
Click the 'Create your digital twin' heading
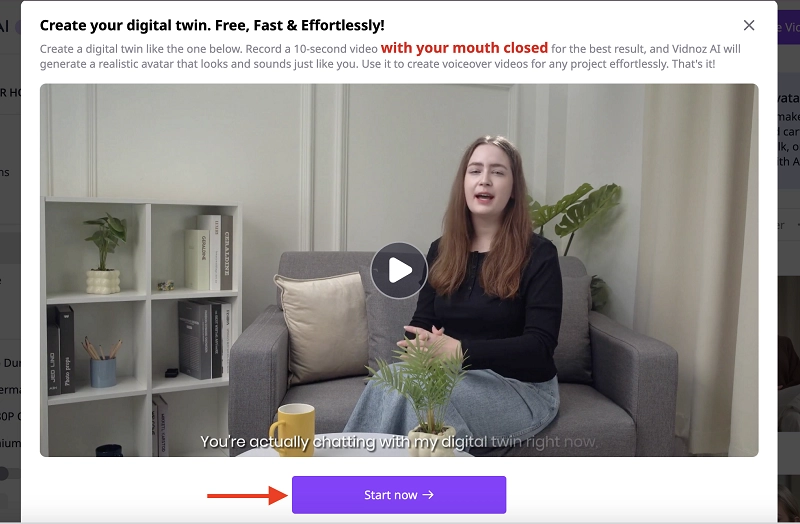[212, 25]
